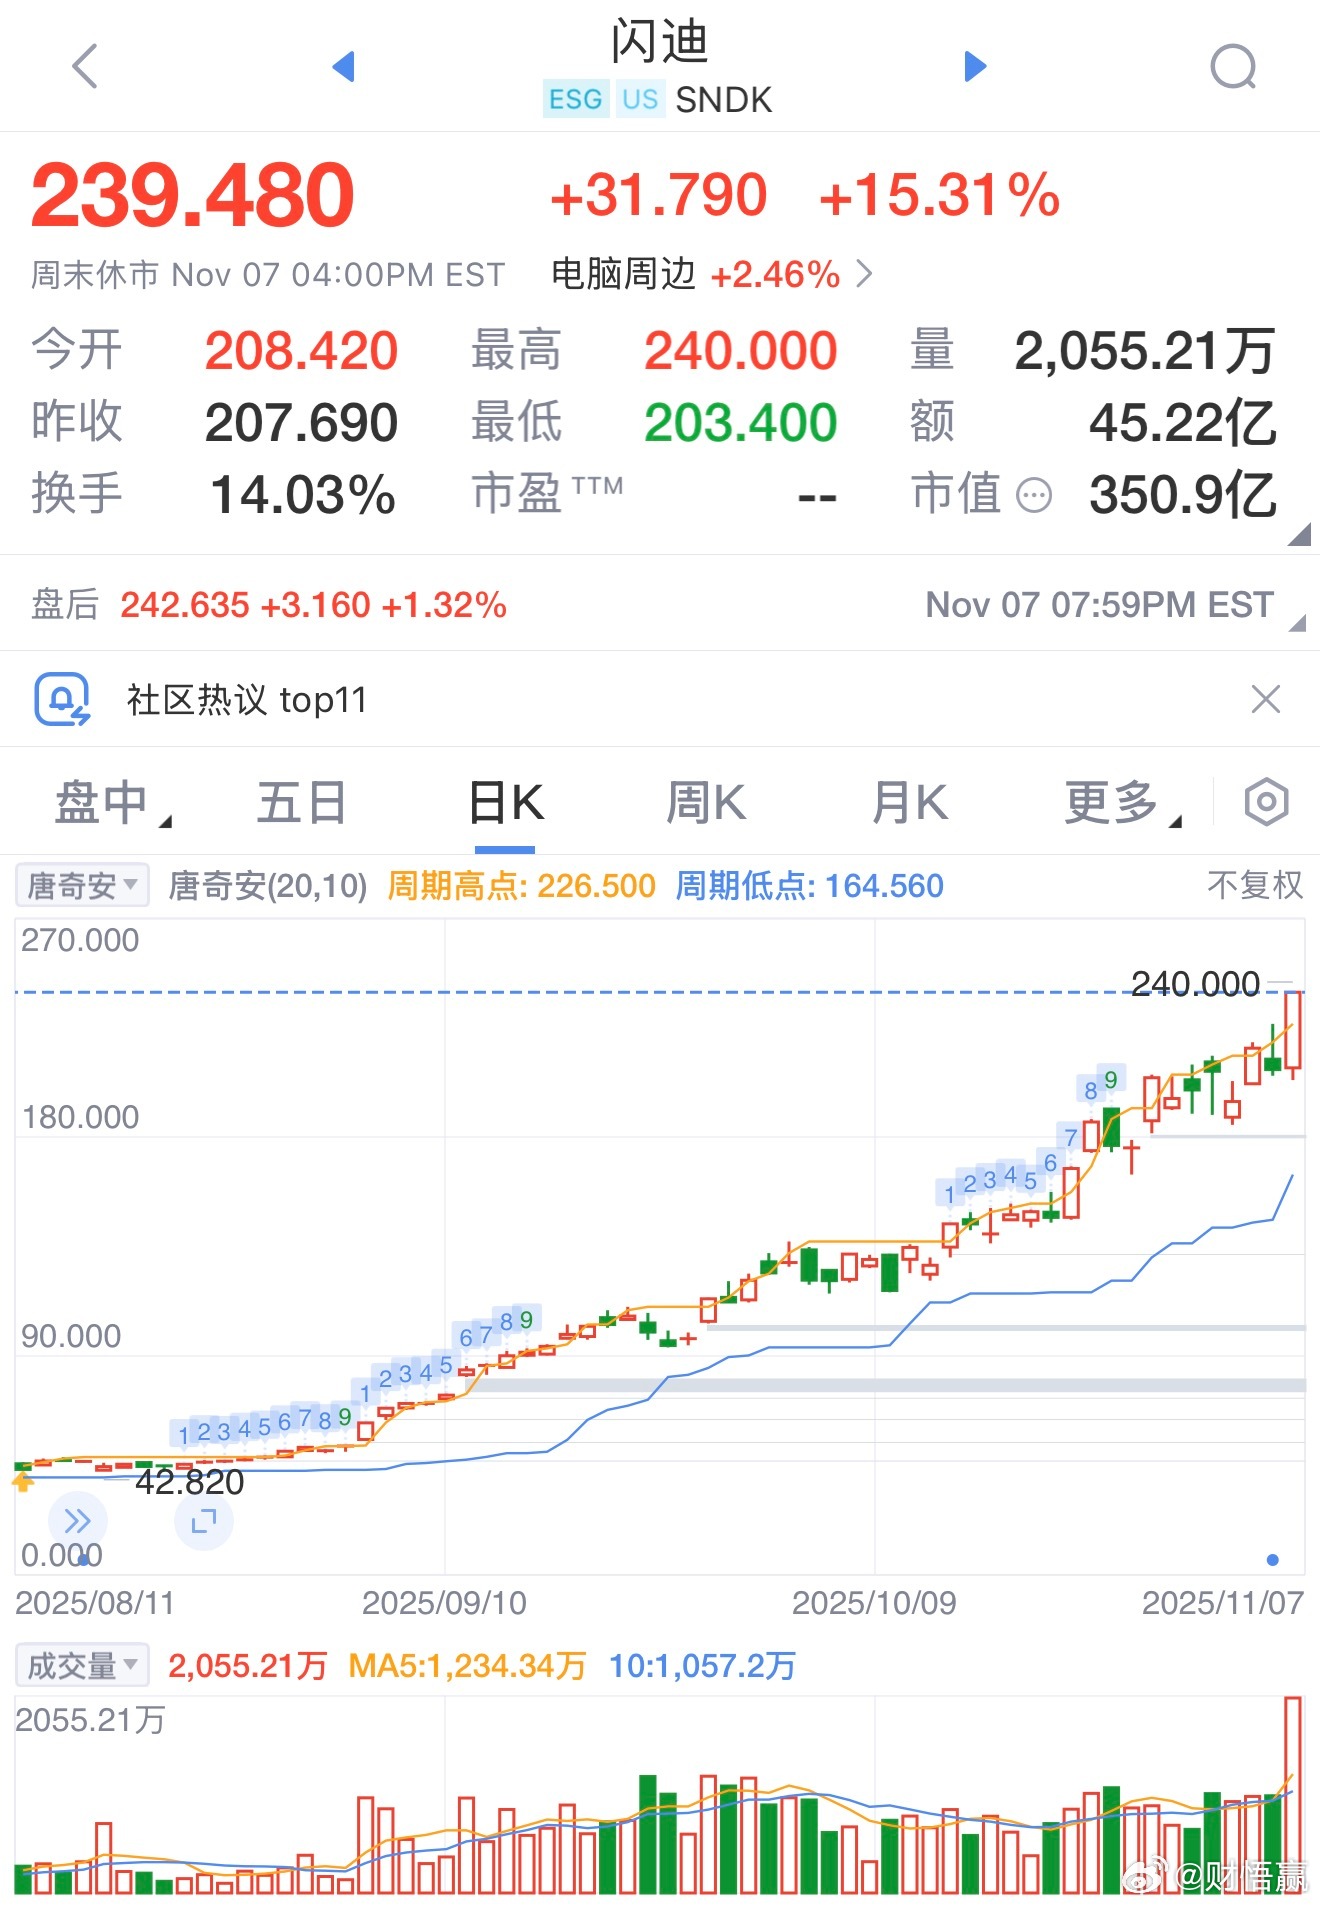The width and height of the screenshot is (1320, 1907).
Task: Tap the 2025/09/10 date axis label
Action: pos(444,1603)
